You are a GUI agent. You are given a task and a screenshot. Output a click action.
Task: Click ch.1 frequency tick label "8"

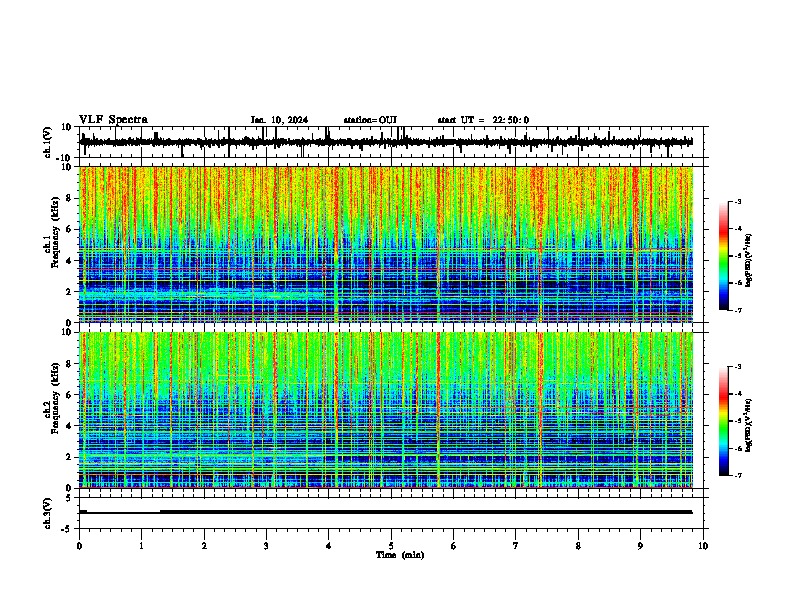pyautogui.click(x=70, y=198)
